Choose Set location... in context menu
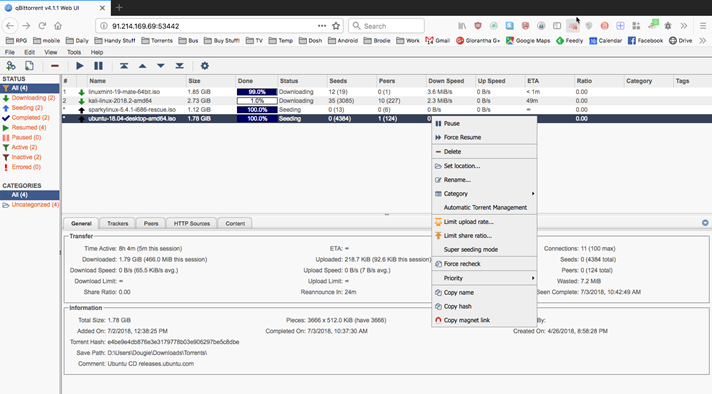 point(484,166)
